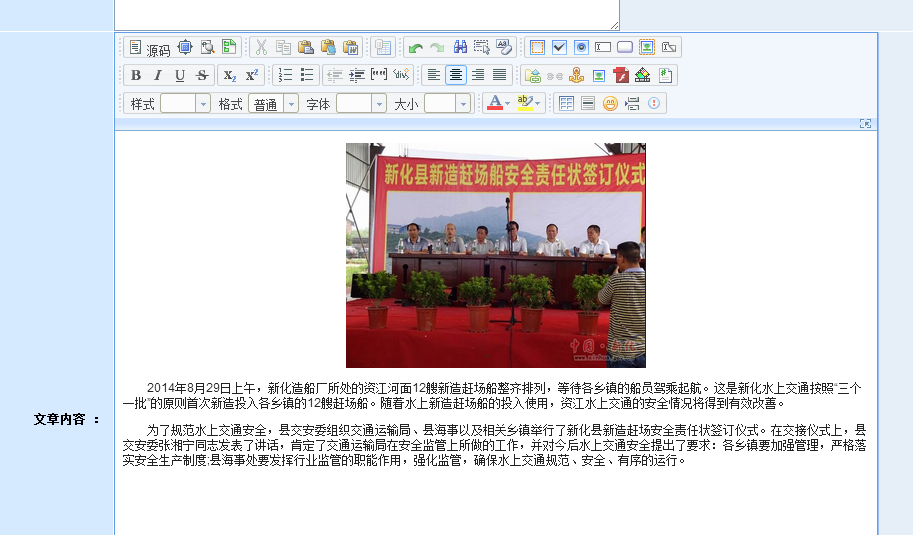The height and width of the screenshot is (535, 913).
Task: Insert a numbered list
Action: pyautogui.click(x=285, y=75)
